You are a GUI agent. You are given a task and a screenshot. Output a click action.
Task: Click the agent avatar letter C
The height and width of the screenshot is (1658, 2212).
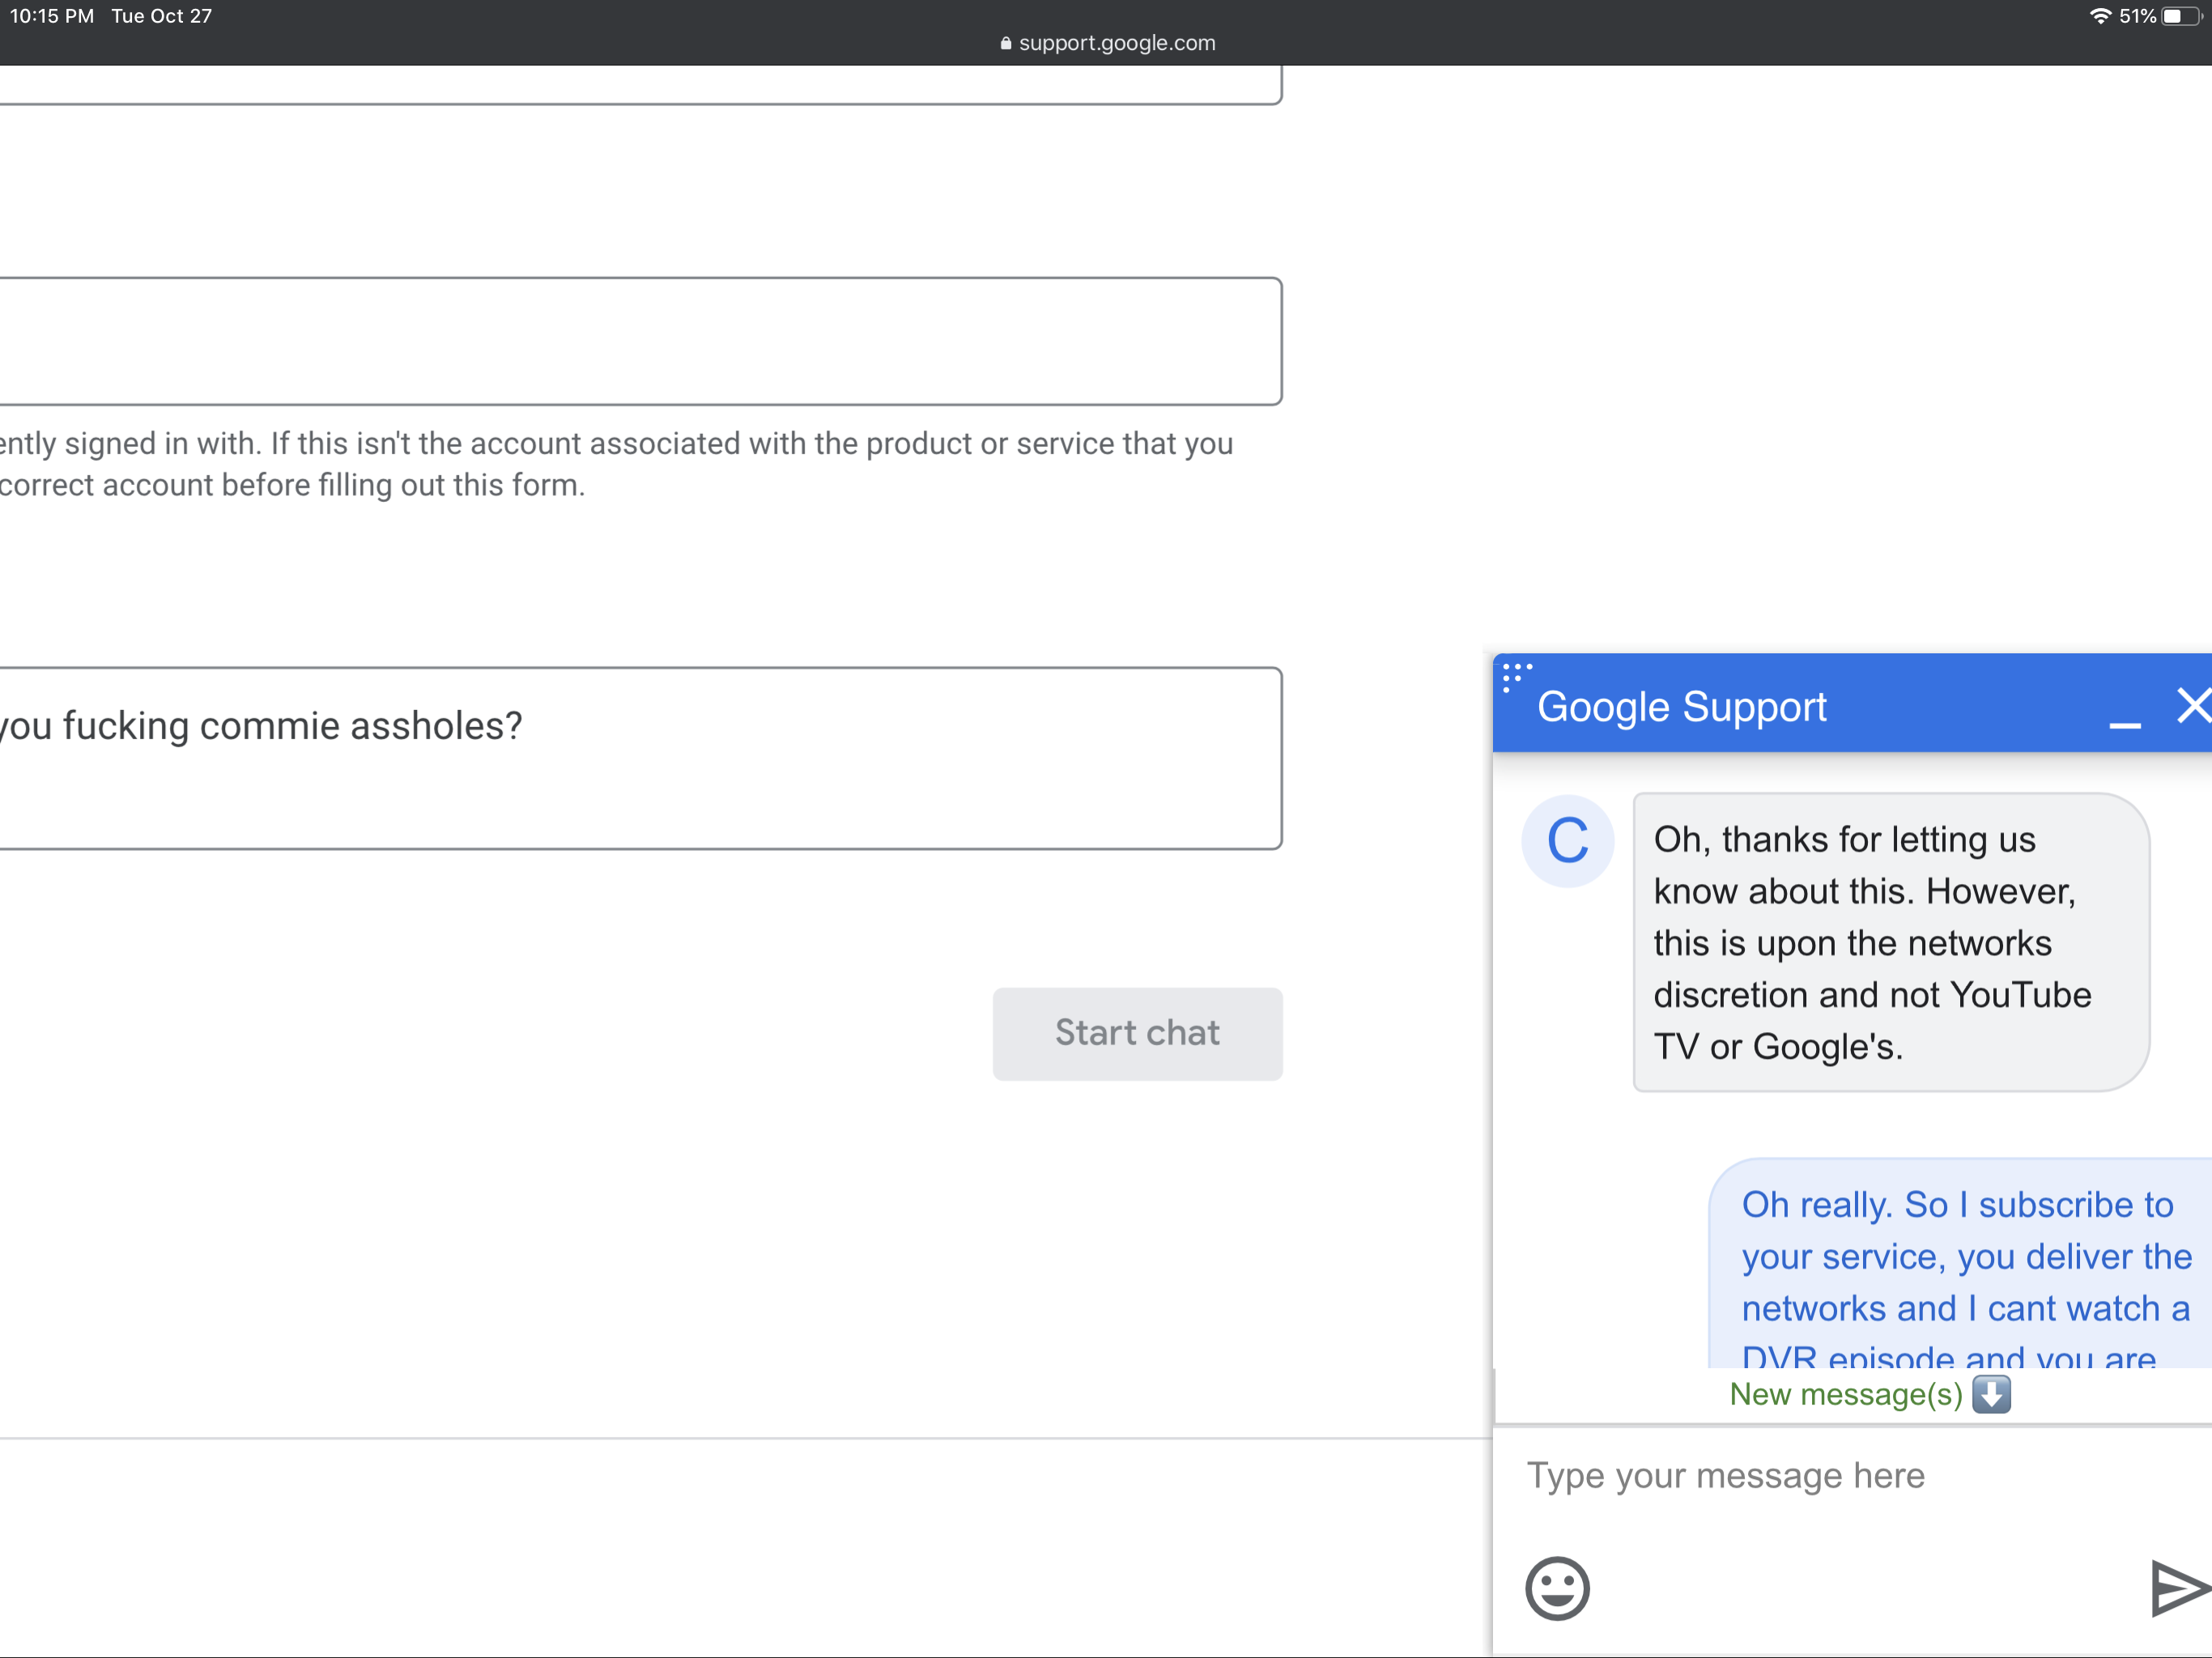point(1567,840)
